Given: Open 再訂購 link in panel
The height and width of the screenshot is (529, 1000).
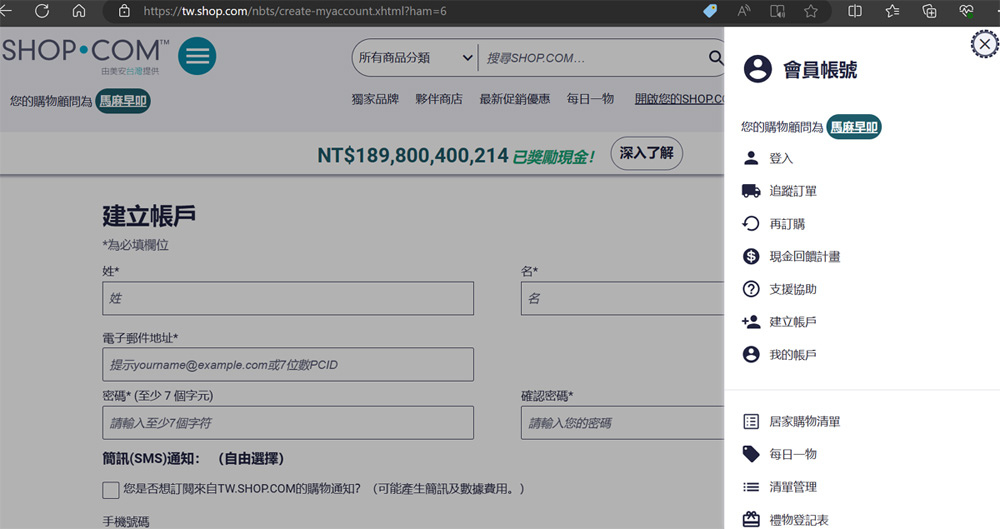Looking at the screenshot, I should click(787, 224).
